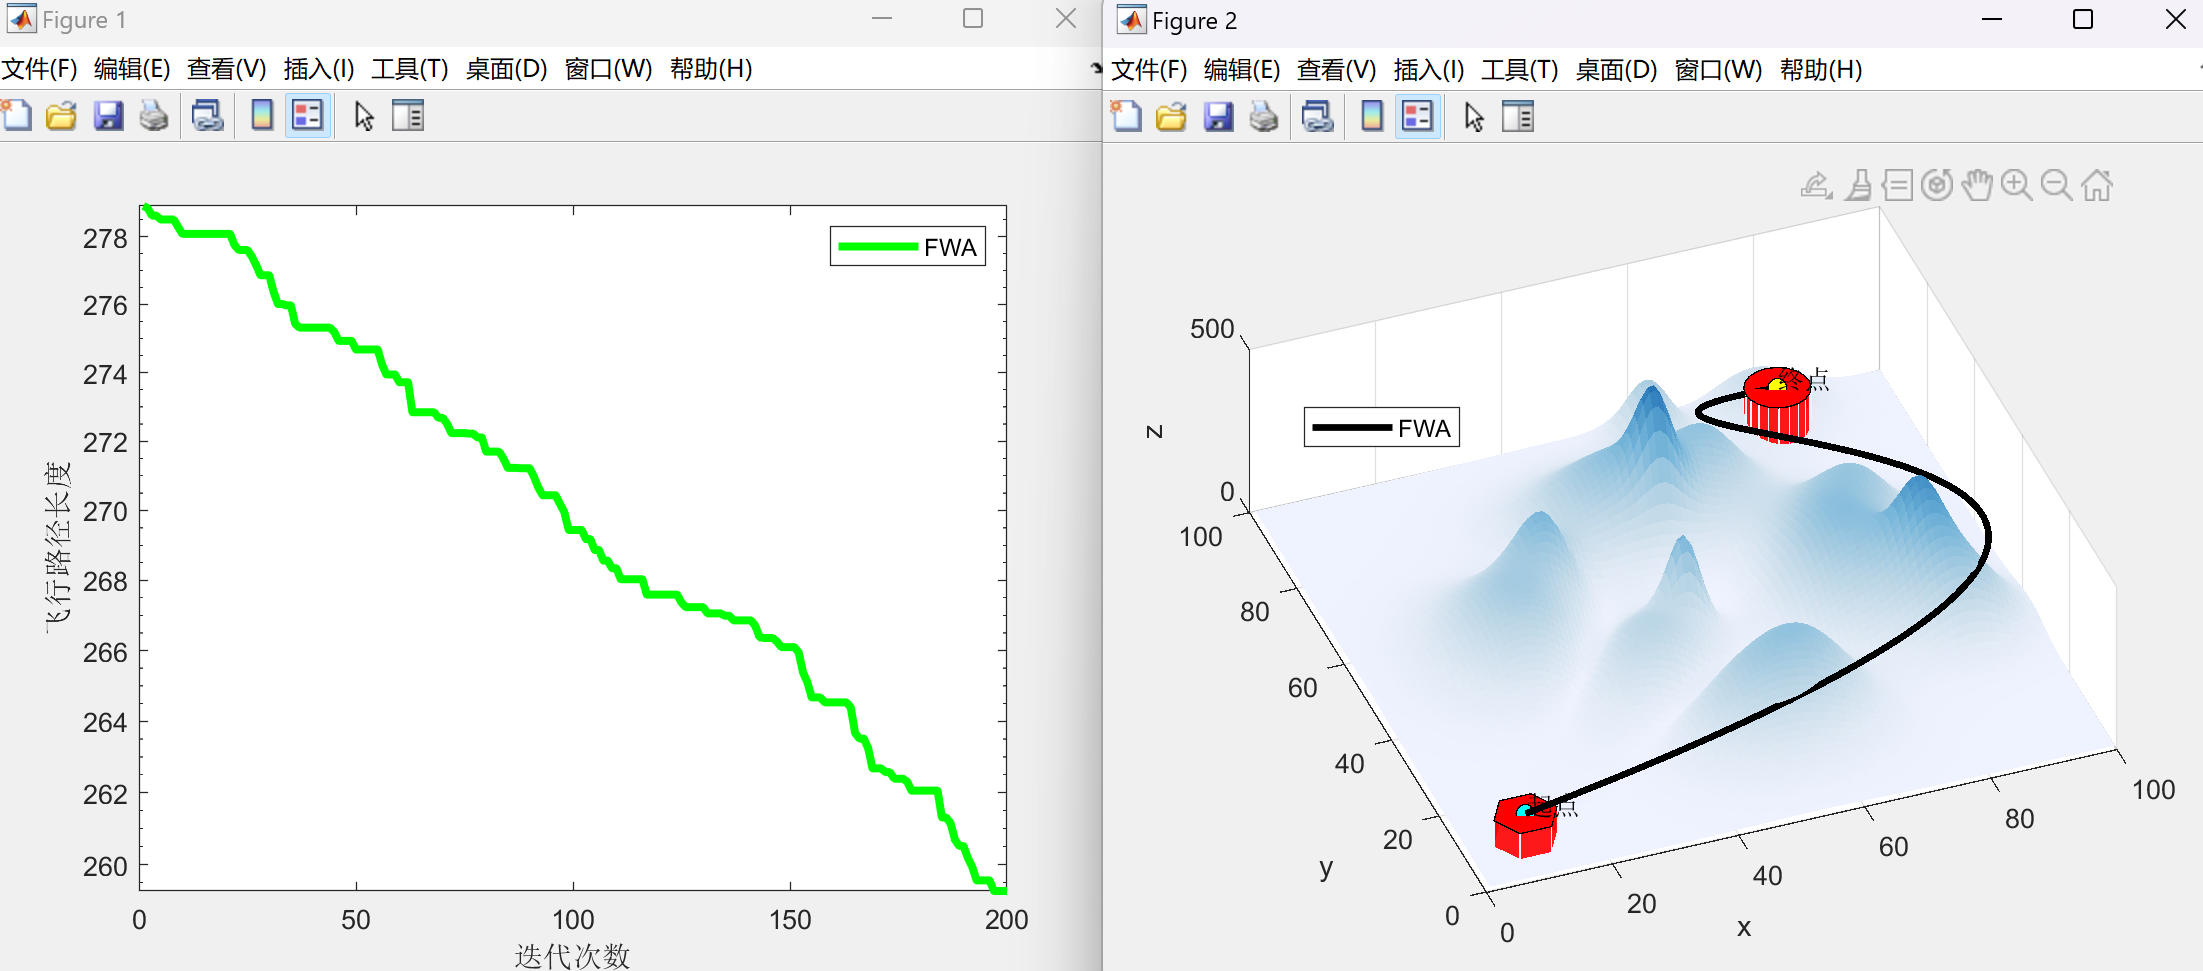Click the Brush Data icon on the axes toolbar

[x=1858, y=185]
